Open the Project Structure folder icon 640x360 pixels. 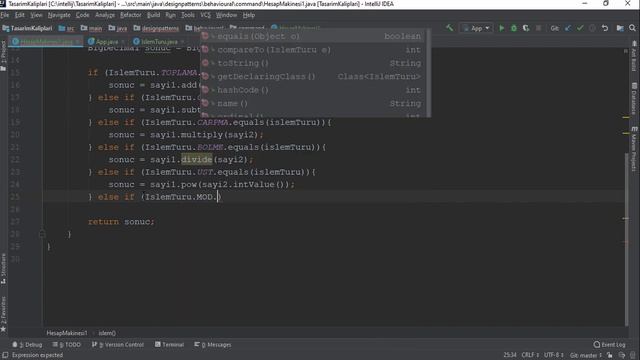(620, 28)
